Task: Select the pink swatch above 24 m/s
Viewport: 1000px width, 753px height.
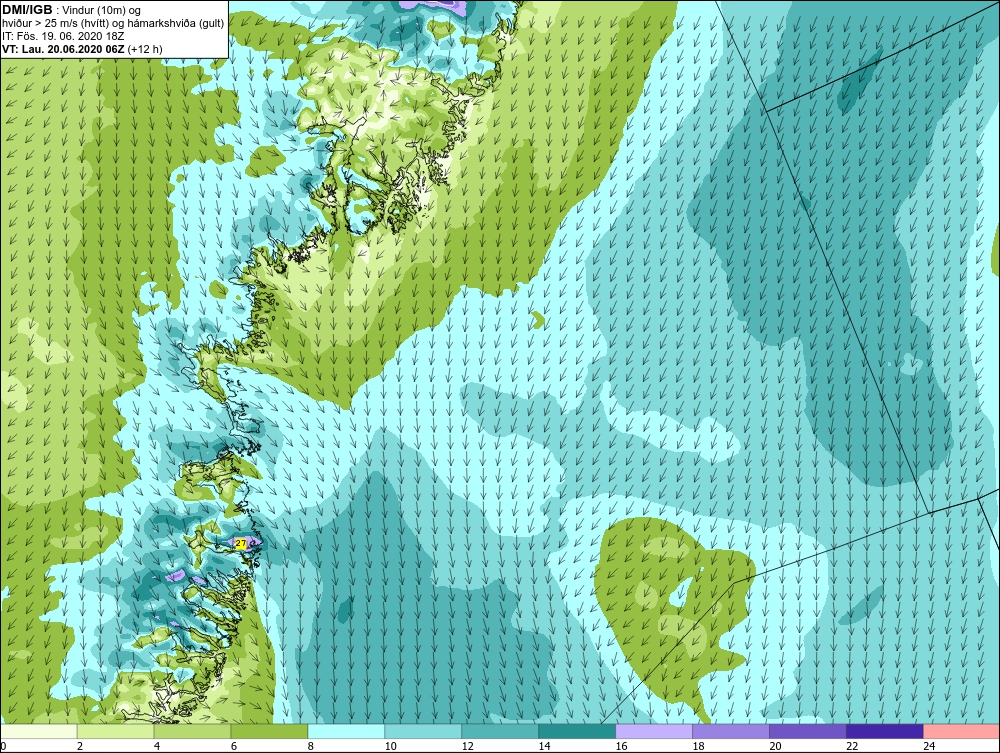Action: pyautogui.click(x=961, y=731)
